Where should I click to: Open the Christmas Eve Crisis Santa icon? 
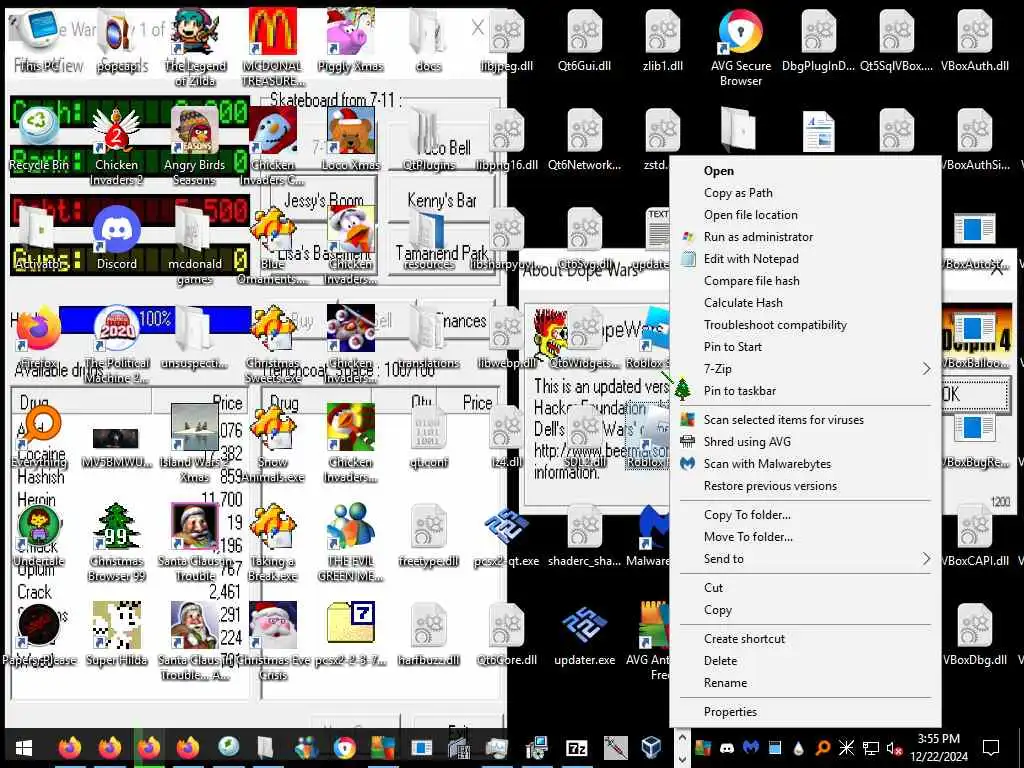(x=273, y=641)
